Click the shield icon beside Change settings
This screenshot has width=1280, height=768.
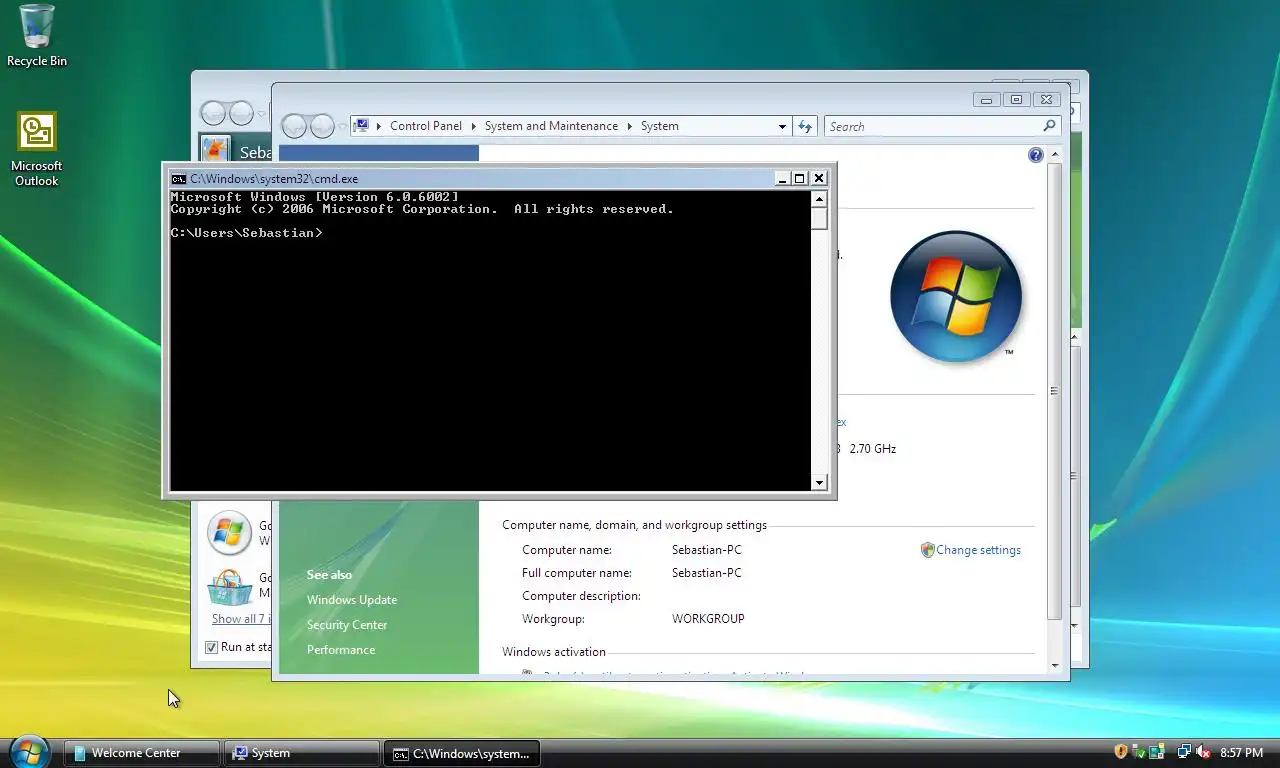[x=927, y=550]
